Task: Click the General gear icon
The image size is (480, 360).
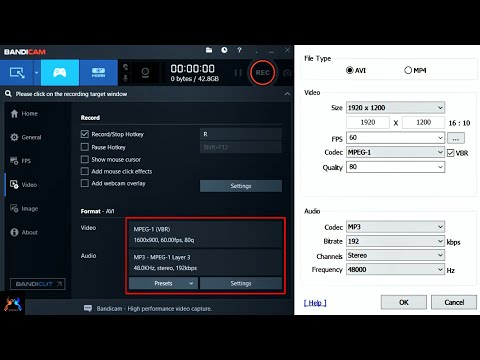Action: coord(14,137)
